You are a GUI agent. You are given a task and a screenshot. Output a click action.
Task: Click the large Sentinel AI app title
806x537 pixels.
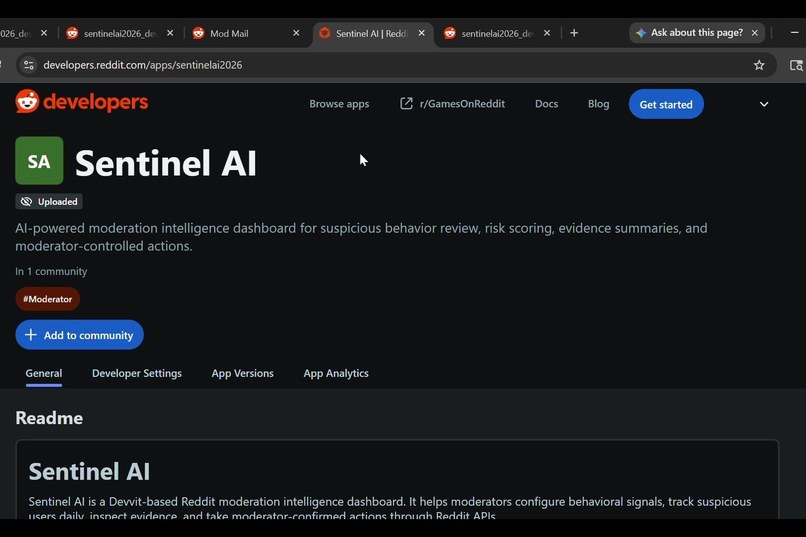tap(166, 163)
